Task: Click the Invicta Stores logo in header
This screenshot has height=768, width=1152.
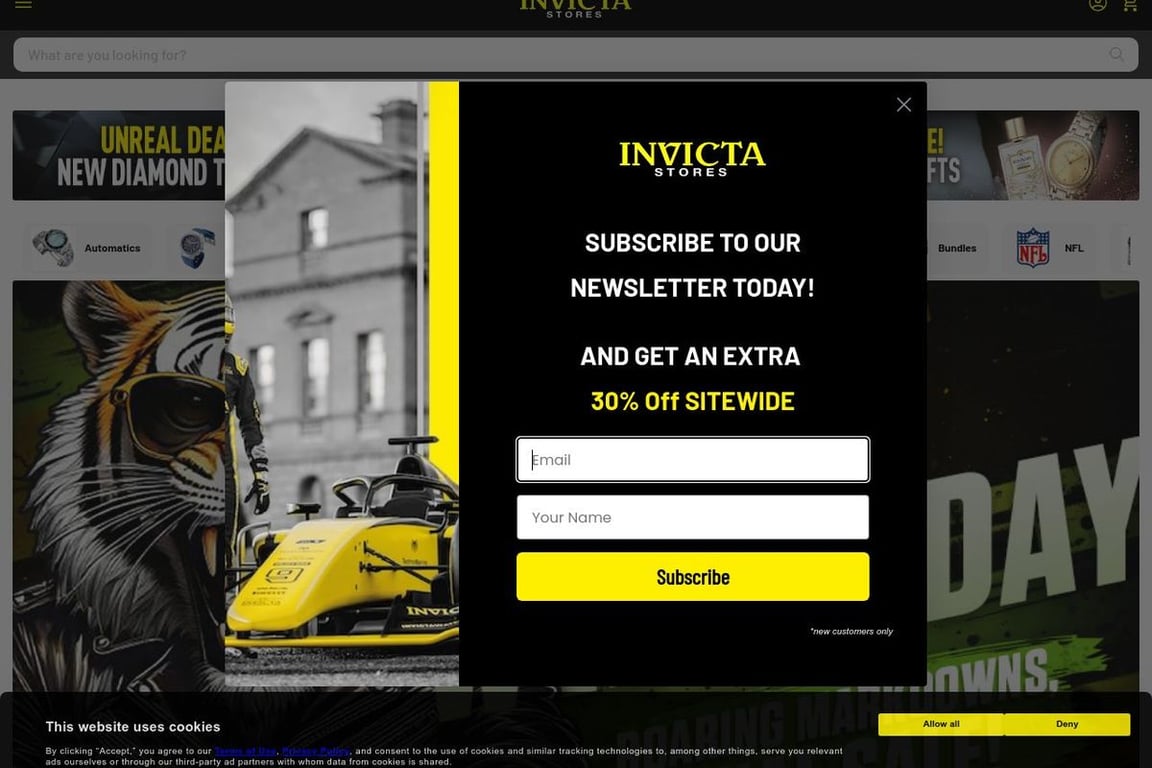Action: (575, 8)
